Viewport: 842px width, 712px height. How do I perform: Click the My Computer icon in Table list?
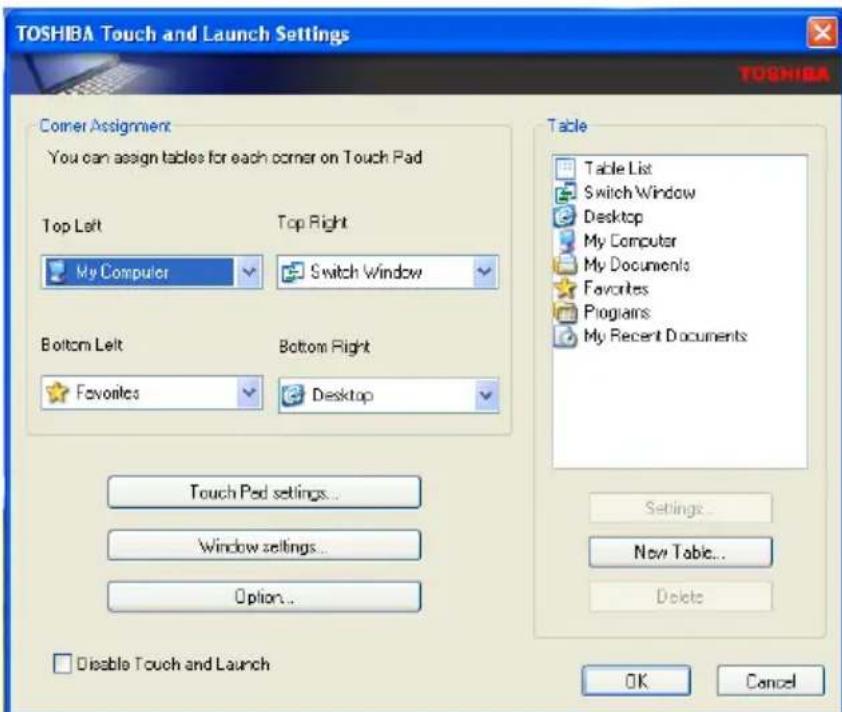567,241
